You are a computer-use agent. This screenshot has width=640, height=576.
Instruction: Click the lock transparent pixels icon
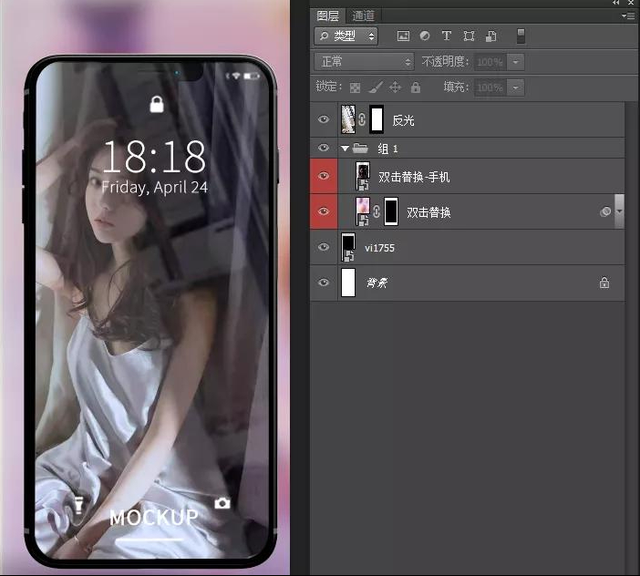click(x=354, y=88)
